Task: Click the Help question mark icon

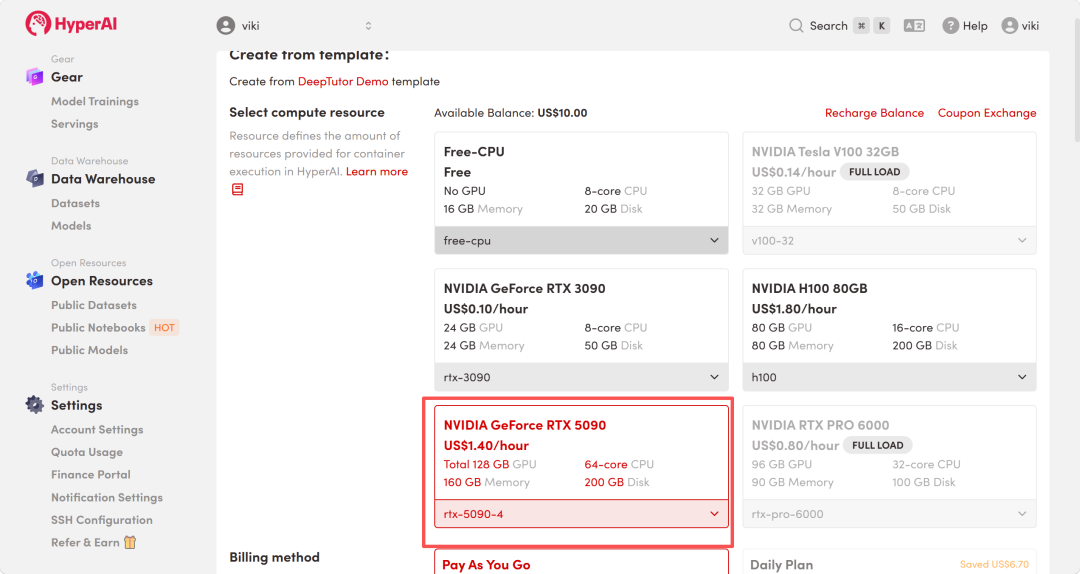Action: click(951, 25)
